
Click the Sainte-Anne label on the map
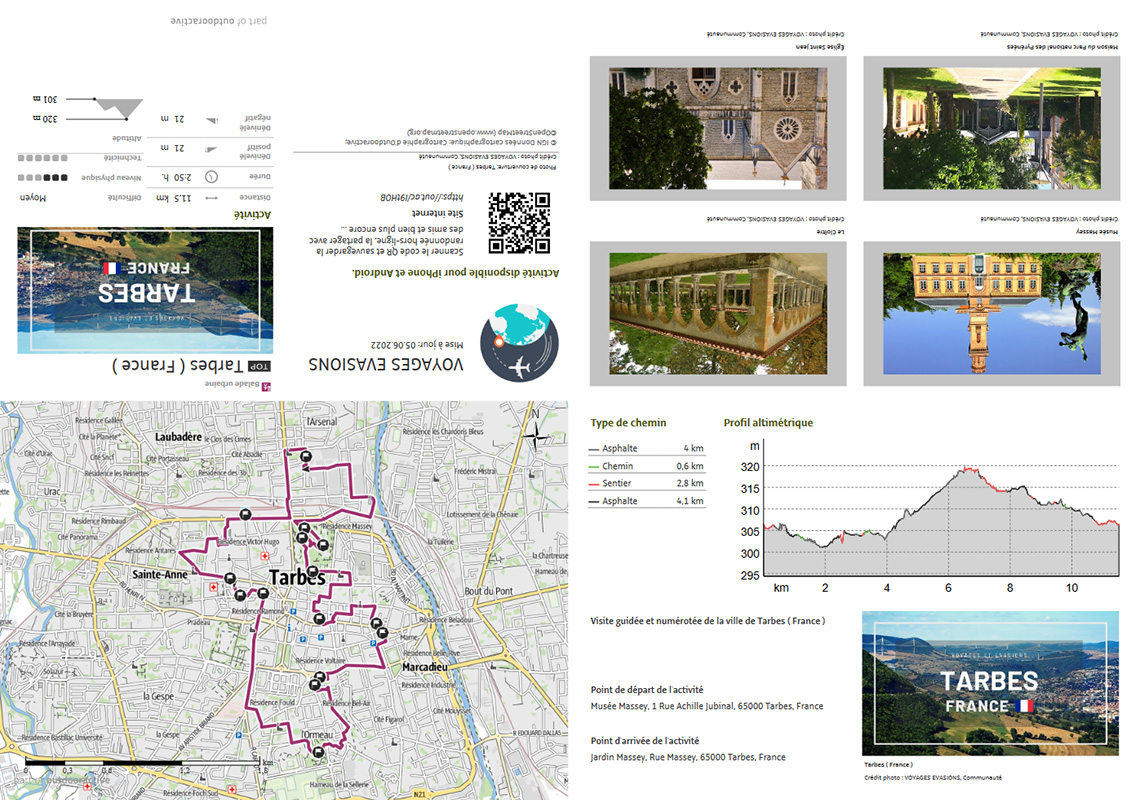click(x=160, y=575)
